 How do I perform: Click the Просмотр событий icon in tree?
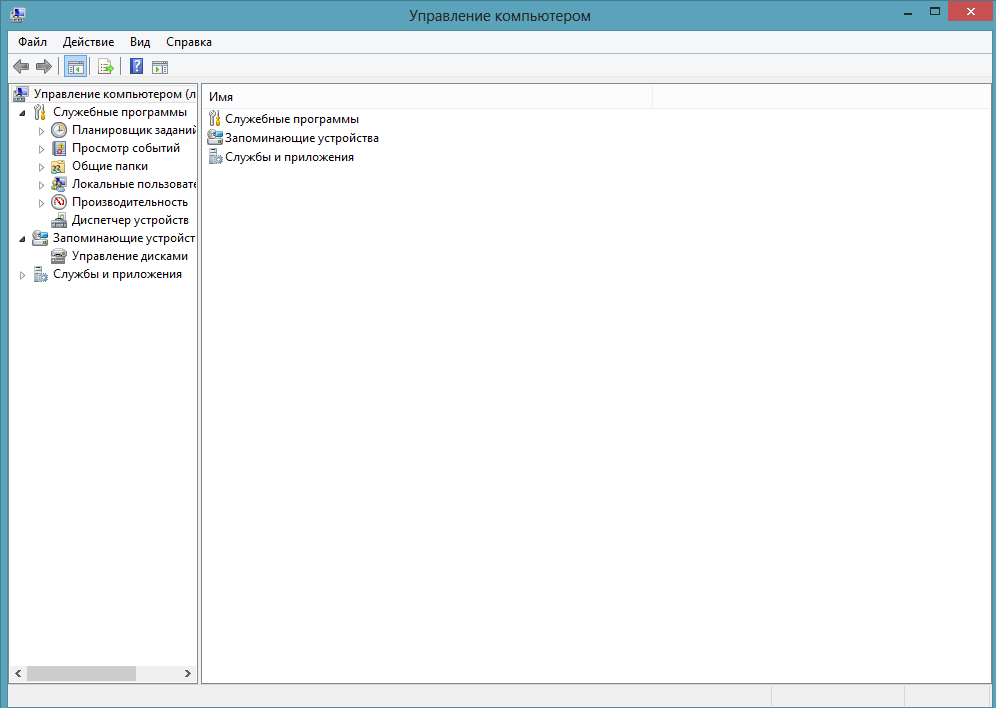(x=58, y=149)
